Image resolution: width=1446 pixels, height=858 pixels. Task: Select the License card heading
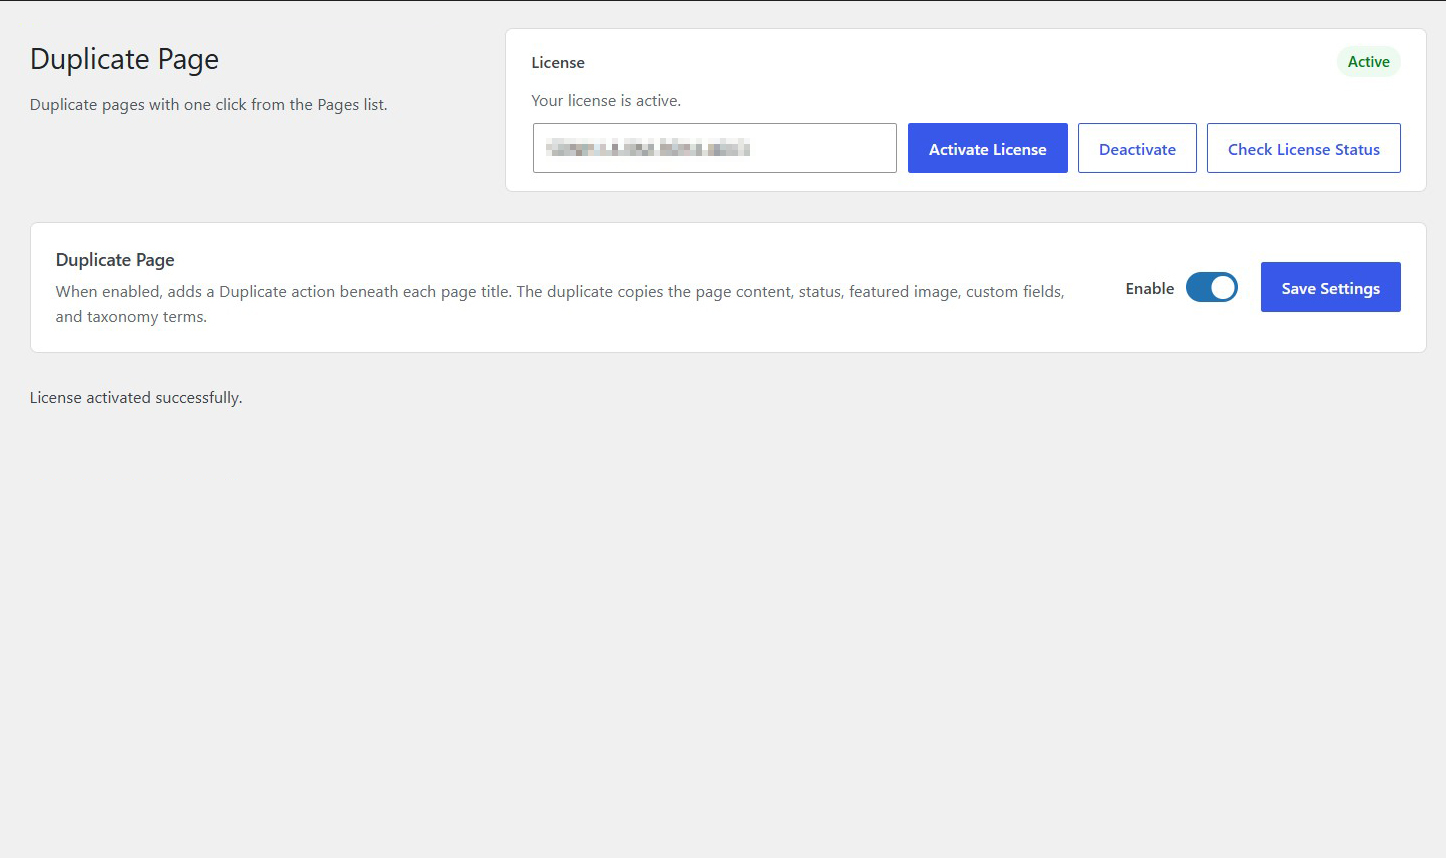tap(558, 62)
